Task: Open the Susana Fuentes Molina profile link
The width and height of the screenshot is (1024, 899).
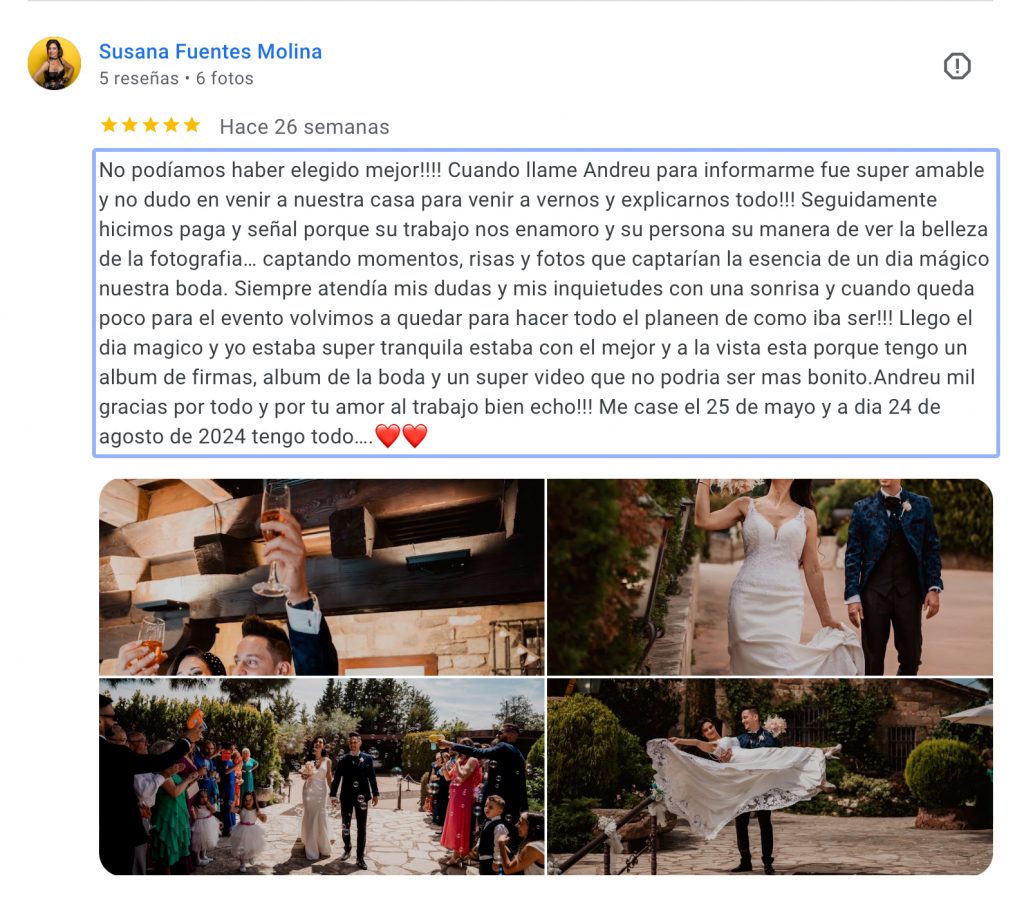Action: pyautogui.click(x=210, y=52)
